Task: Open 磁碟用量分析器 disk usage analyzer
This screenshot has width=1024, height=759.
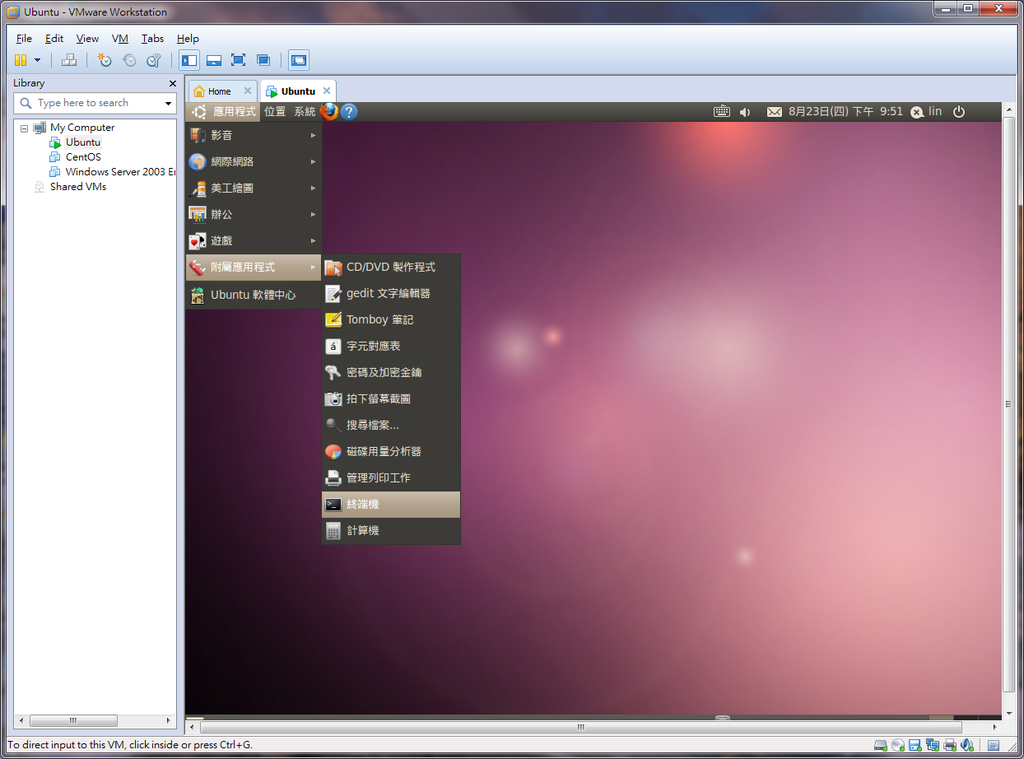Action: pyautogui.click(x=391, y=451)
